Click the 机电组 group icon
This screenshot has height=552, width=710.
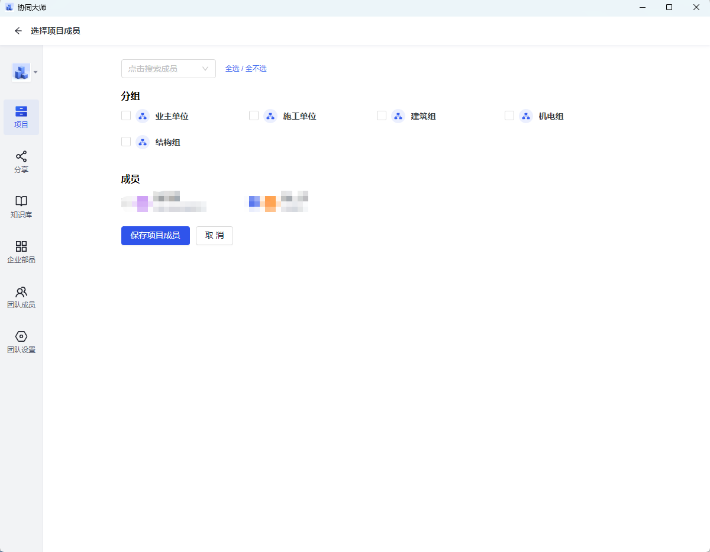click(x=525, y=116)
